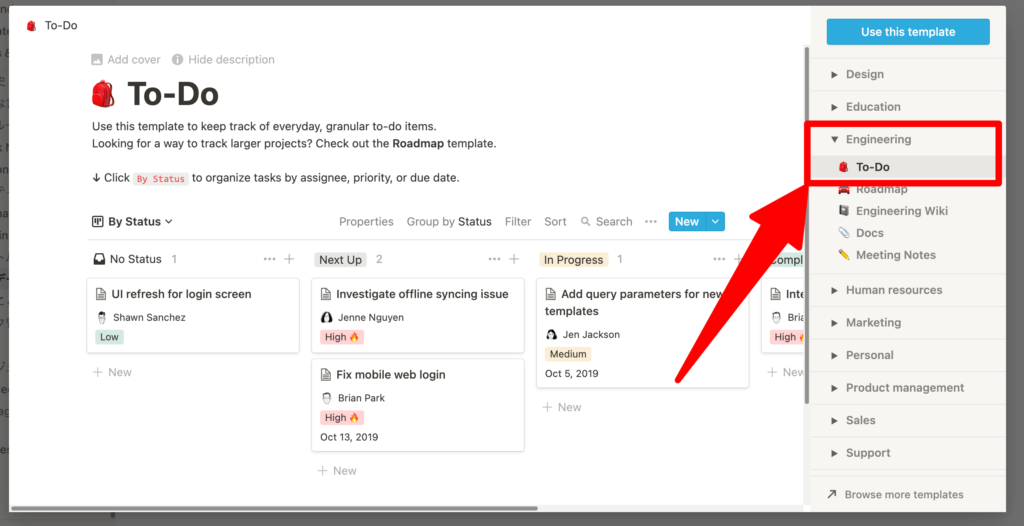Open the Next Up column's three-dots options
1024x526 pixels.
[494, 259]
